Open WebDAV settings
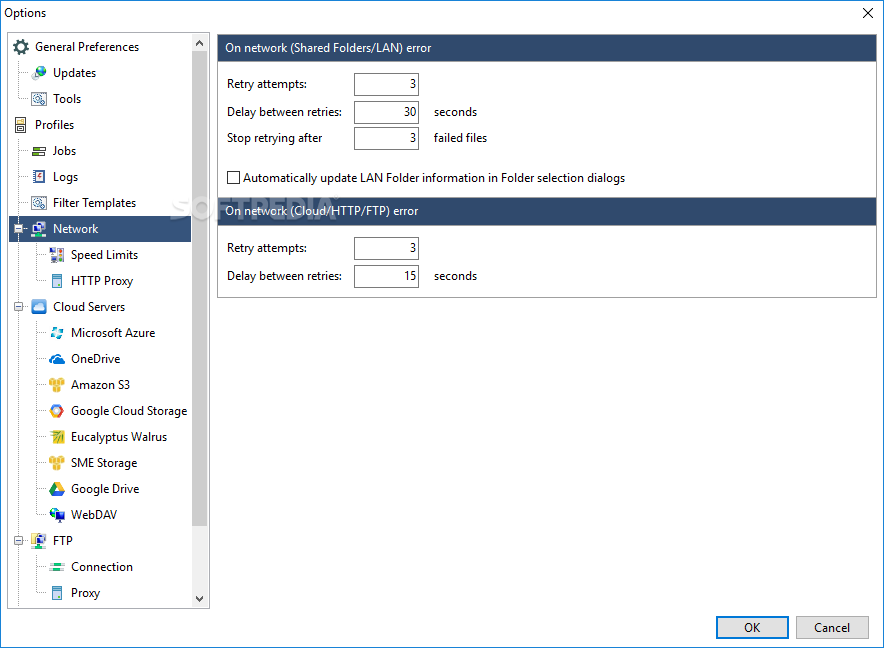 click(94, 515)
